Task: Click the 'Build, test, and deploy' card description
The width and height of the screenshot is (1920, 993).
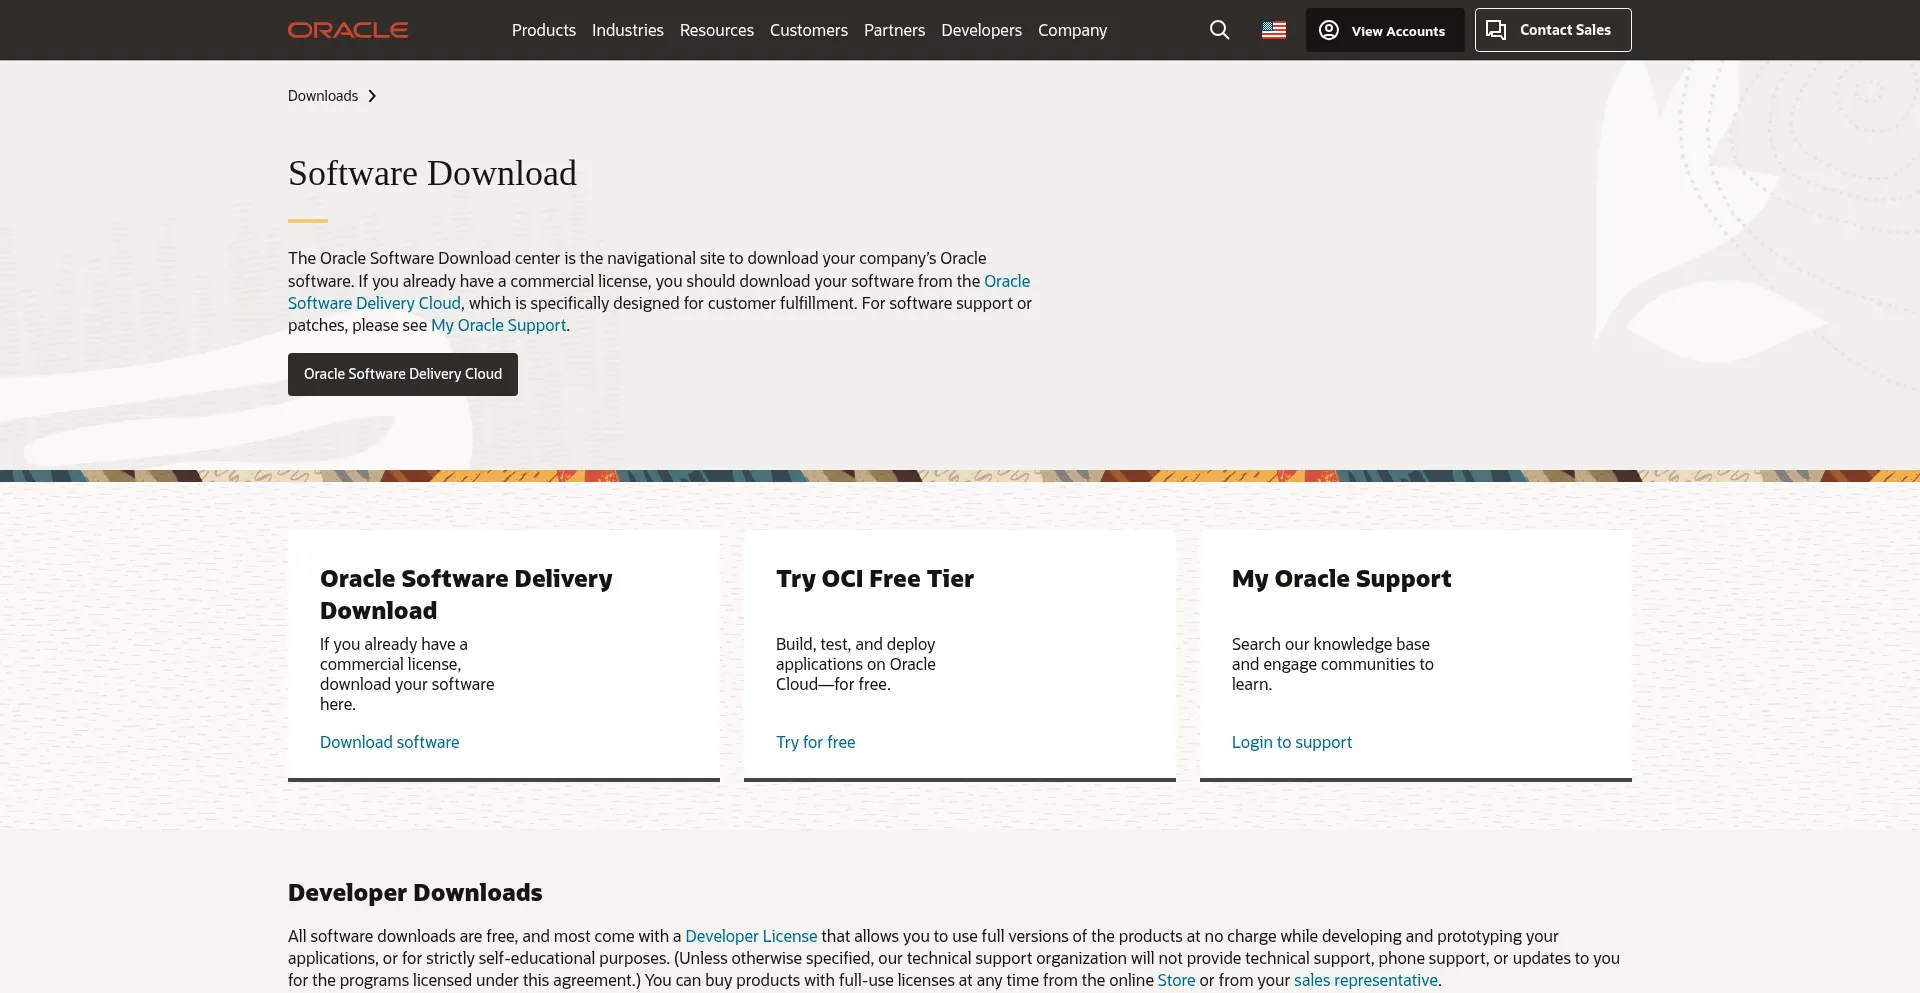Action: [856, 664]
